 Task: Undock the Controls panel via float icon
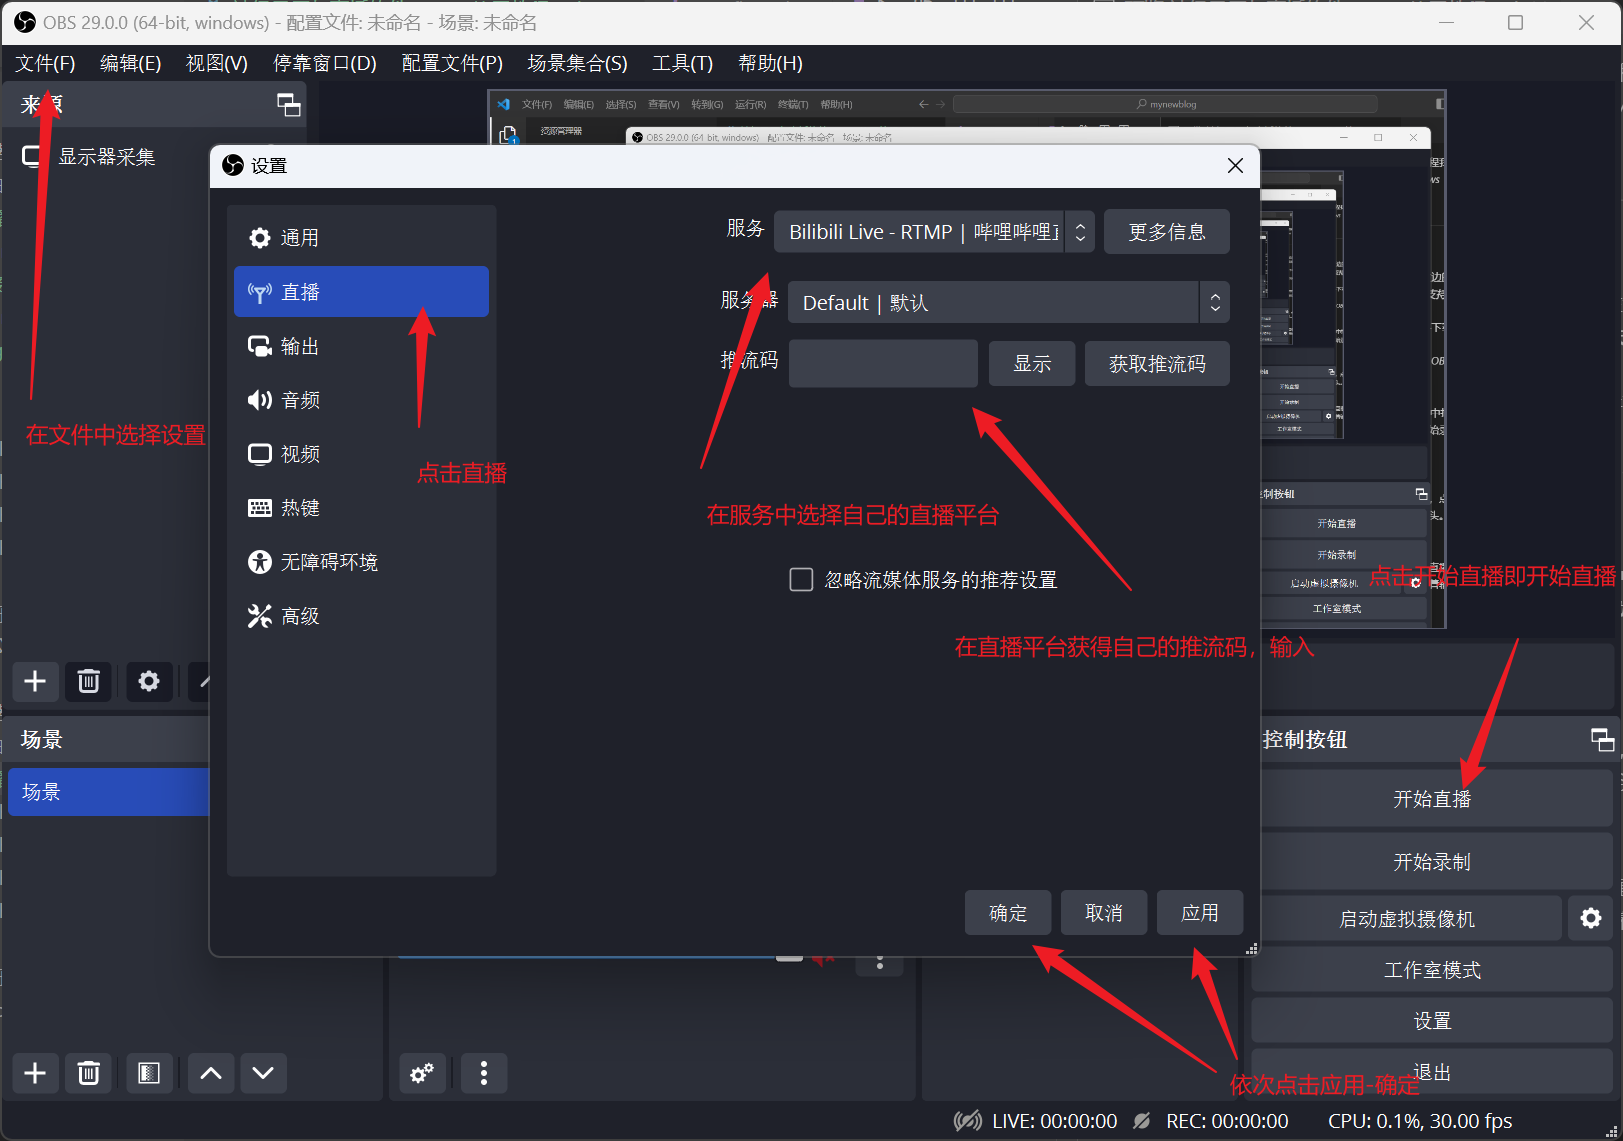[1602, 739]
